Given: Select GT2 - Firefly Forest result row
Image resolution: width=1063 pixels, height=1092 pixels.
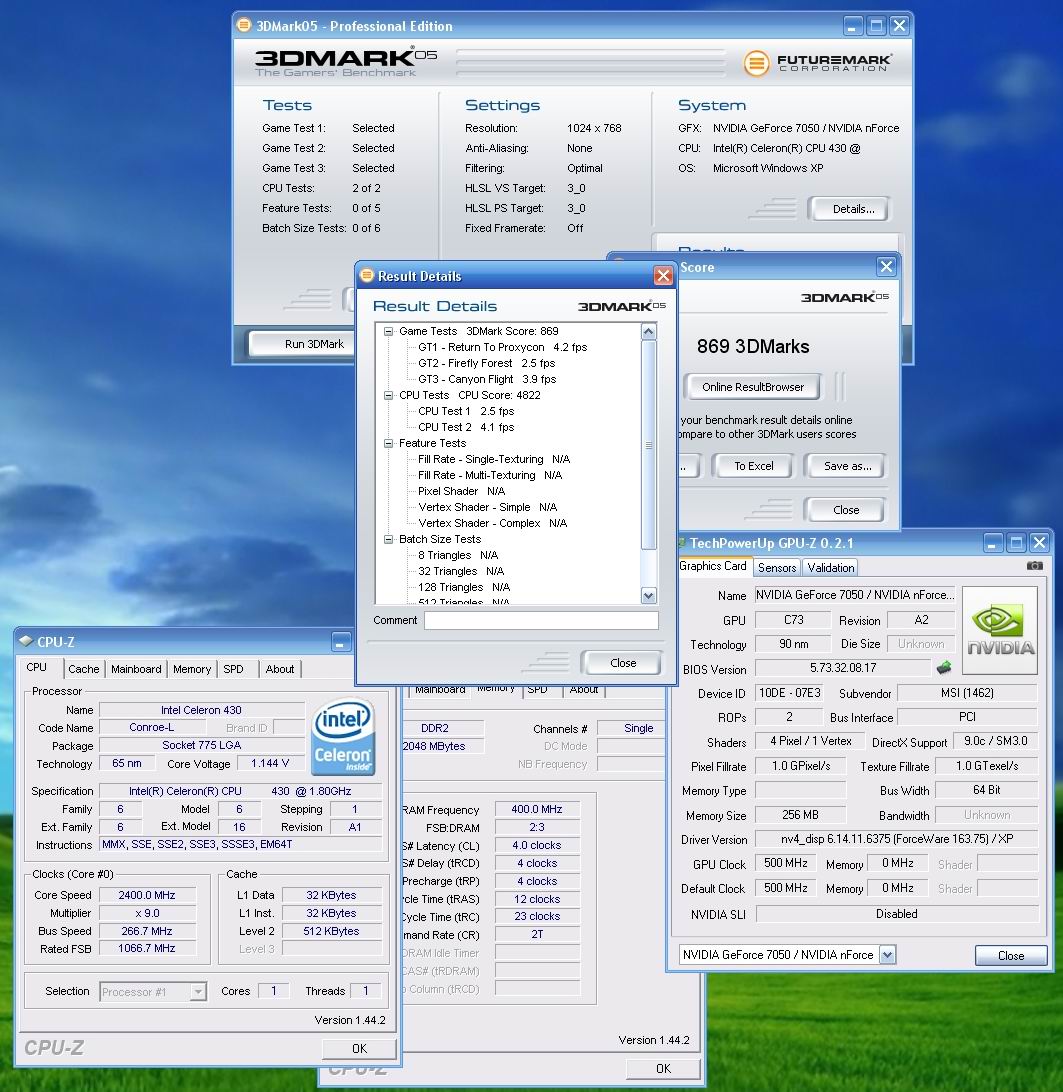Looking at the screenshot, I should click(x=486, y=364).
